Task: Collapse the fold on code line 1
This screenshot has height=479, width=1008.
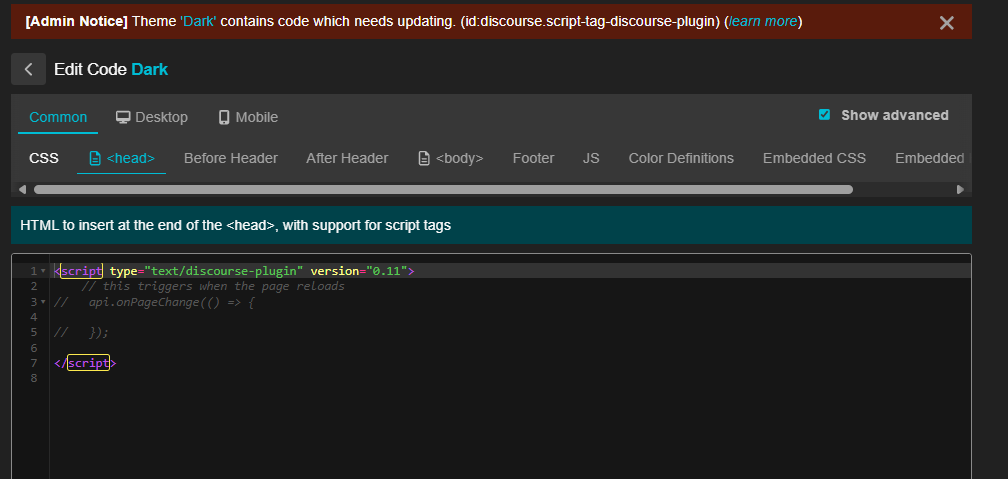Action: tap(43, 271)
